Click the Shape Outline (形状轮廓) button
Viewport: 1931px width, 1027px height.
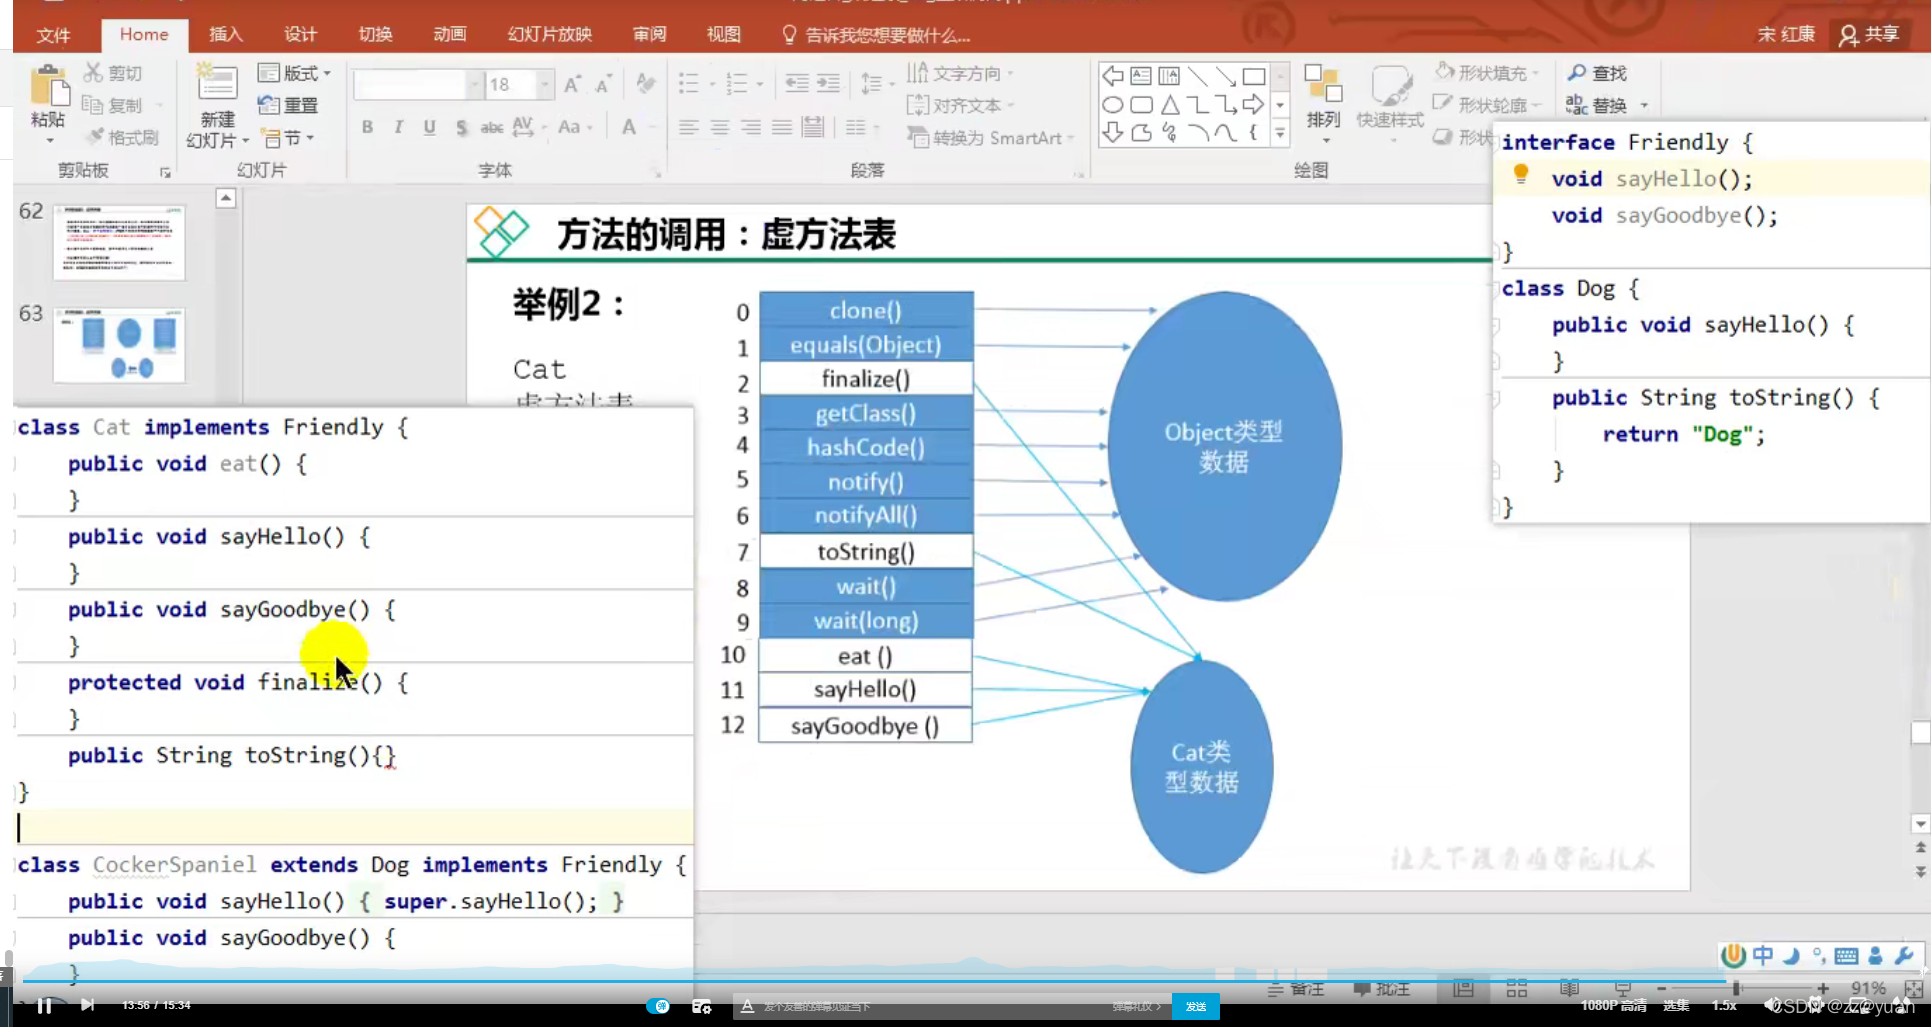pos(1487,104)
